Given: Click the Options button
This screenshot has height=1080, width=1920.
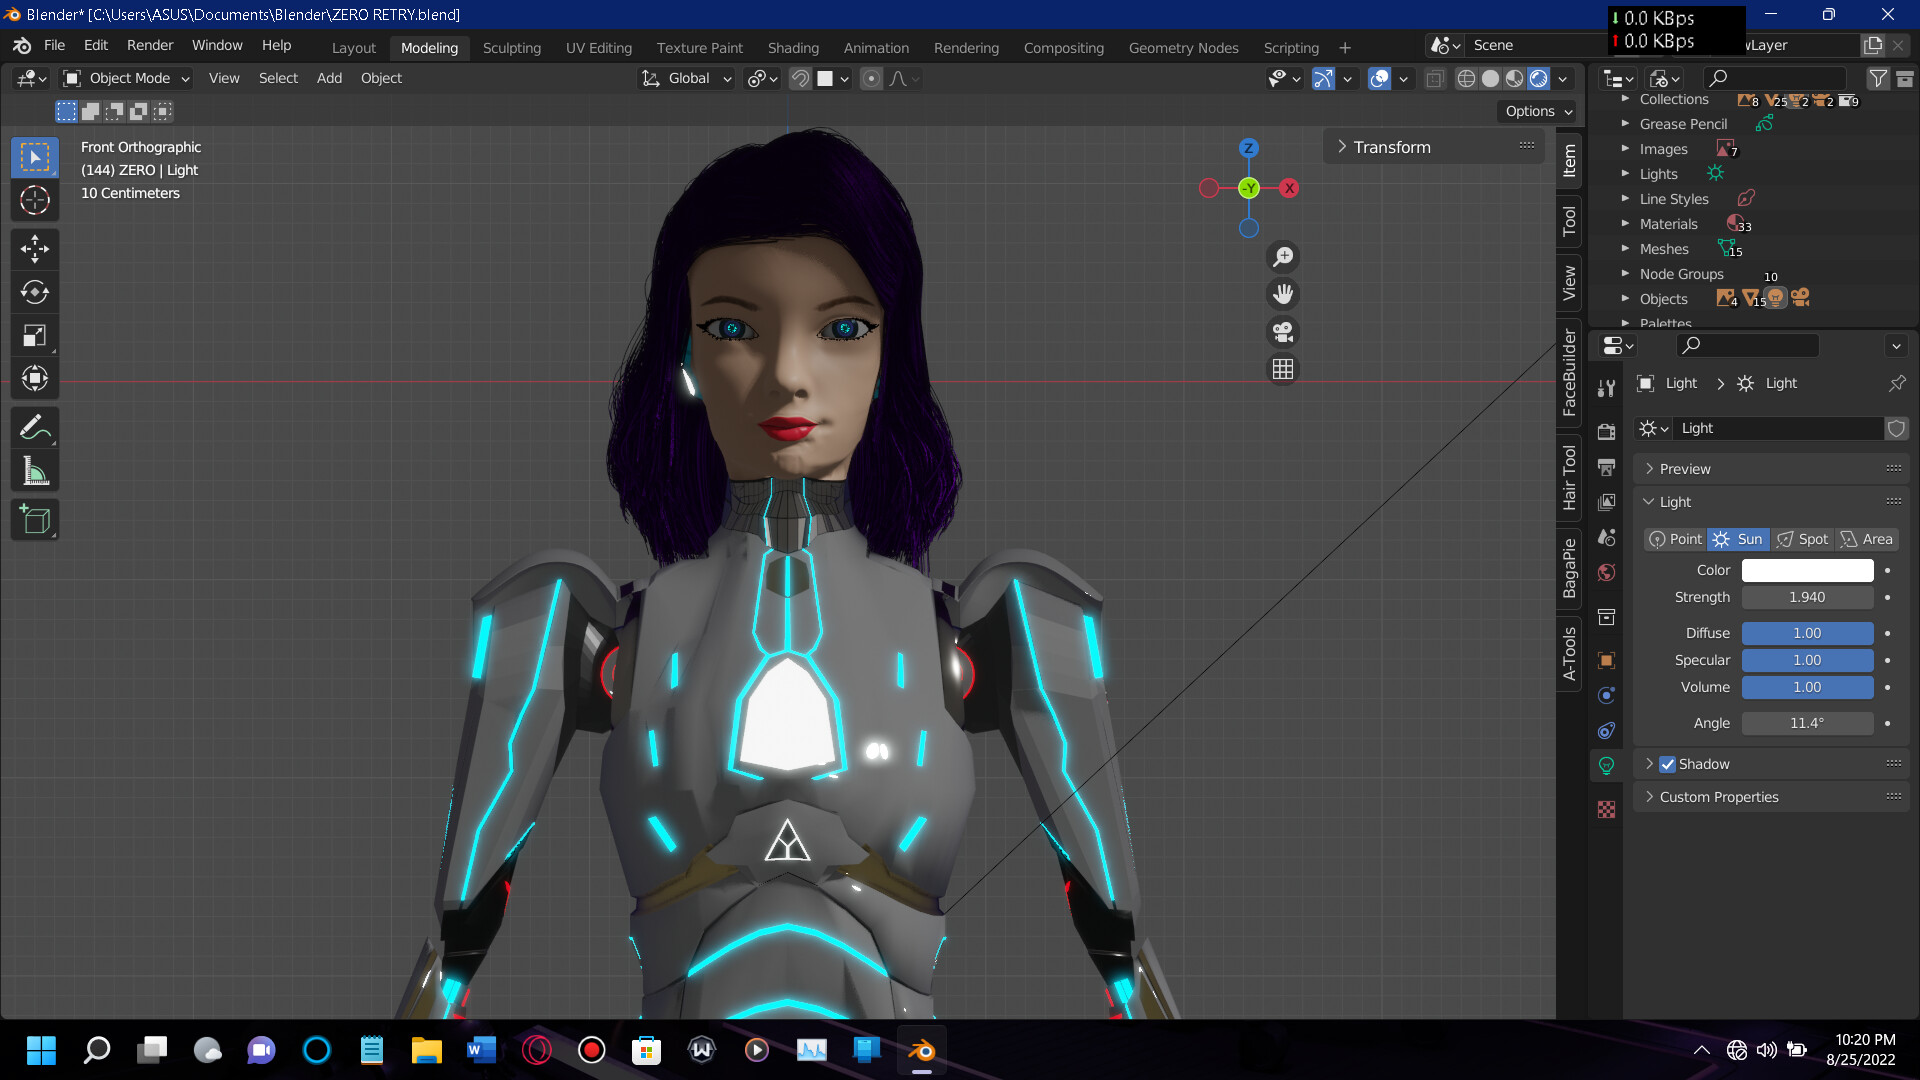Looking at the screenshot, I should 1538,111.
